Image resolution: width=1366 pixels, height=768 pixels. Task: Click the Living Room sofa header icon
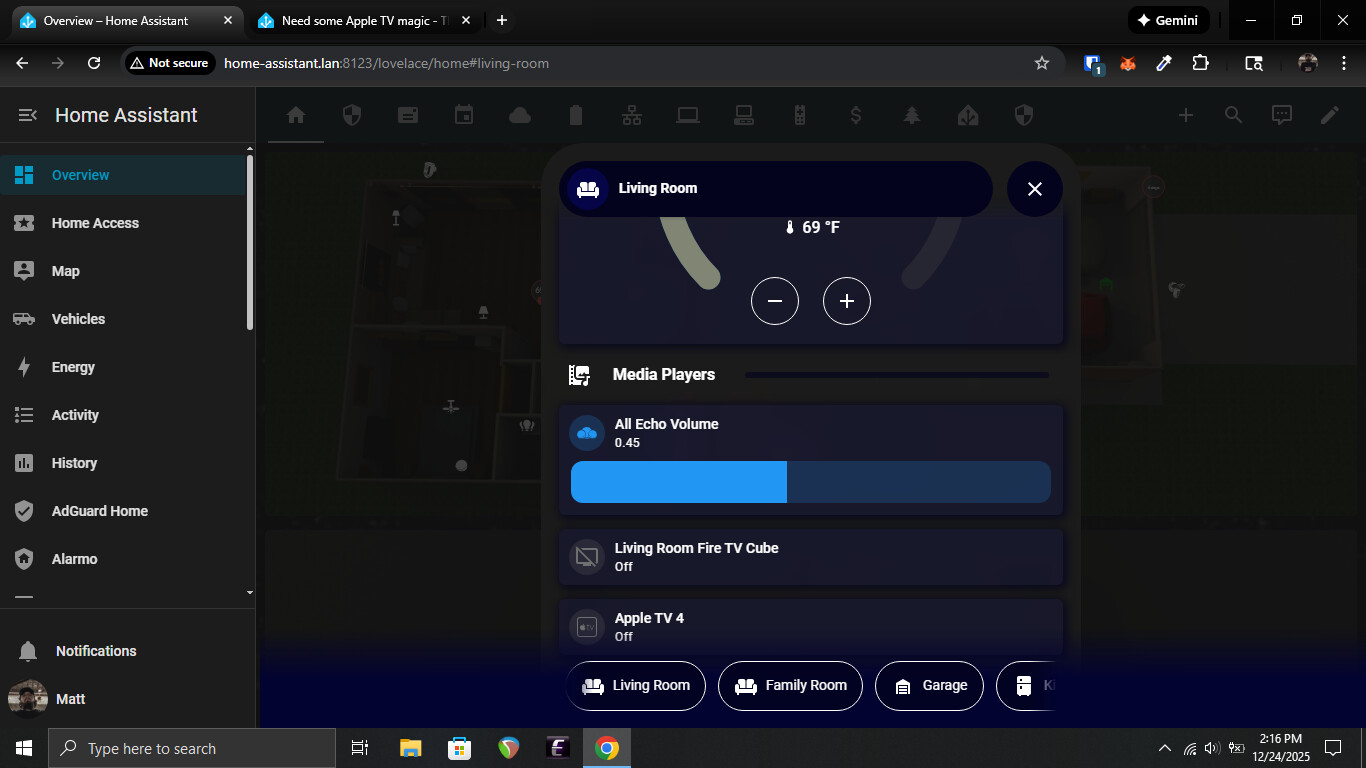click(588, 189)
